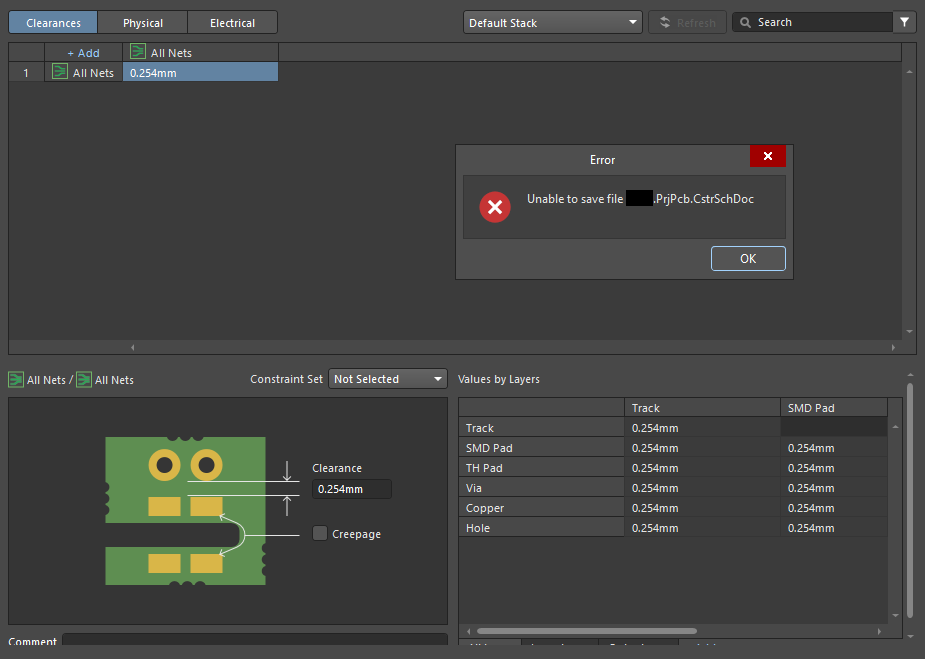925x659 pixels.
Task: Click the Refresh button
Action: coord(687,22)
